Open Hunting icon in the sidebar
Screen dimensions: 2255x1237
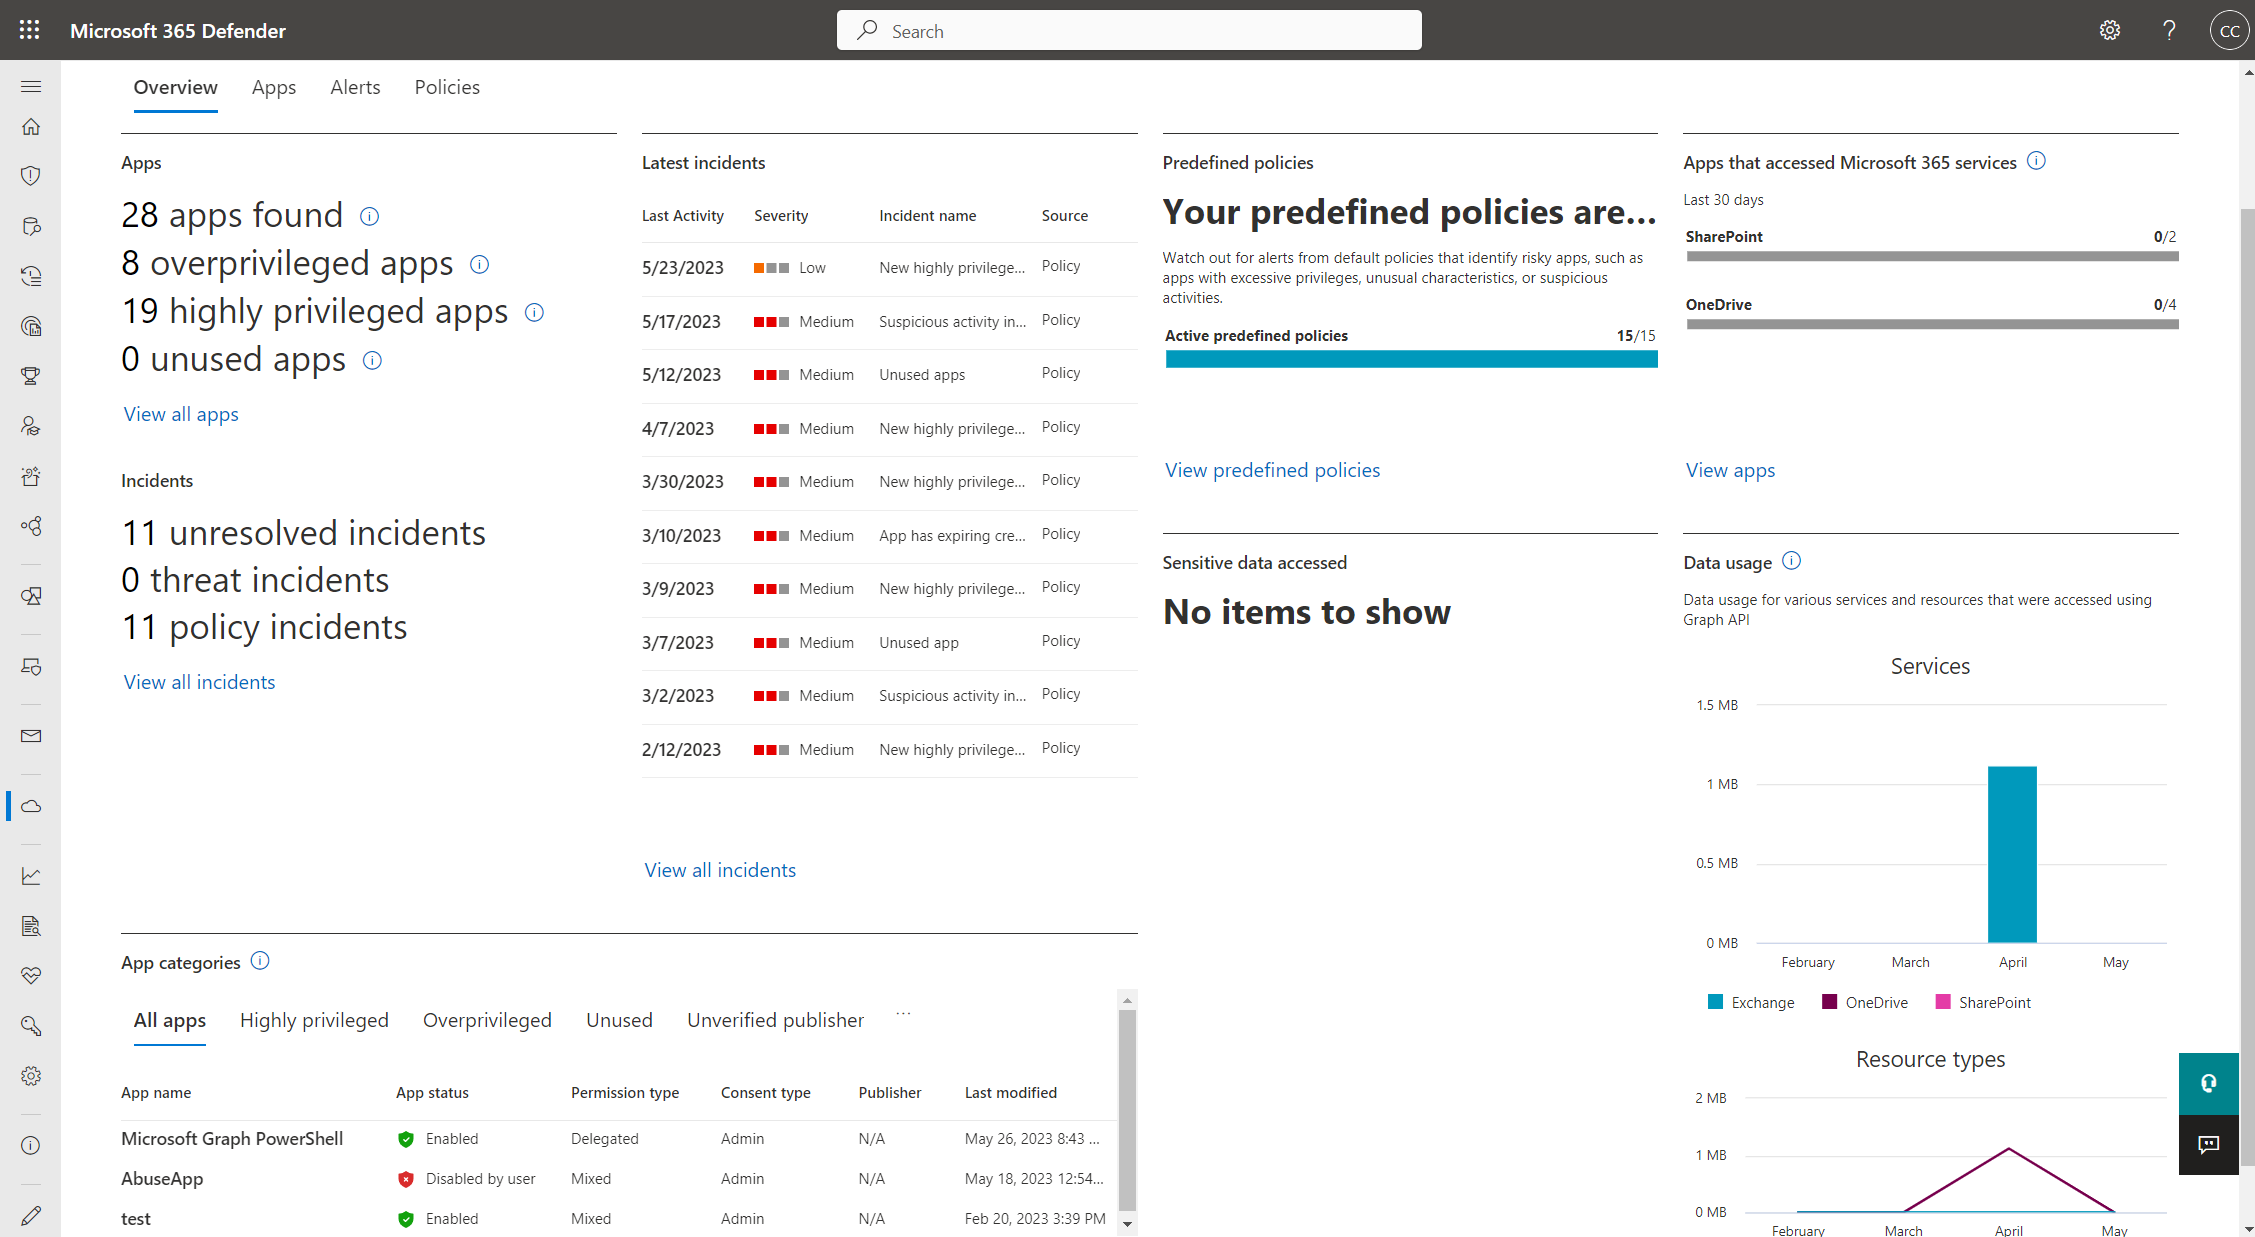[x=31, y=226]
